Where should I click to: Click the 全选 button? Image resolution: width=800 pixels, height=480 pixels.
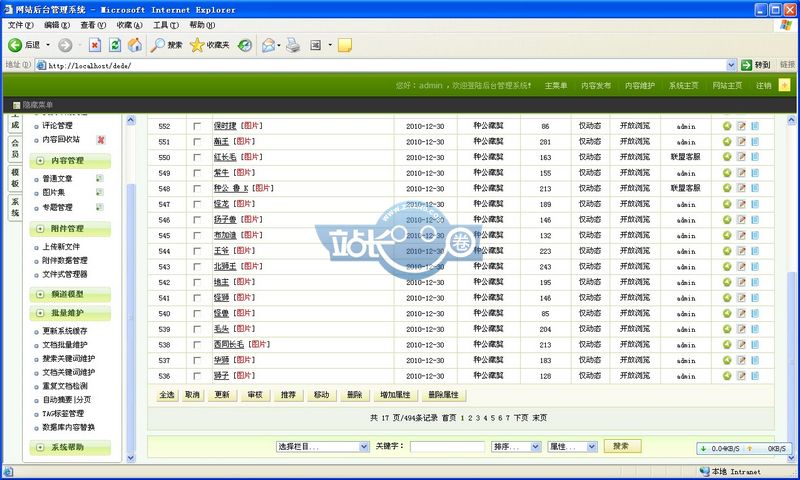(x=167, y=395)
